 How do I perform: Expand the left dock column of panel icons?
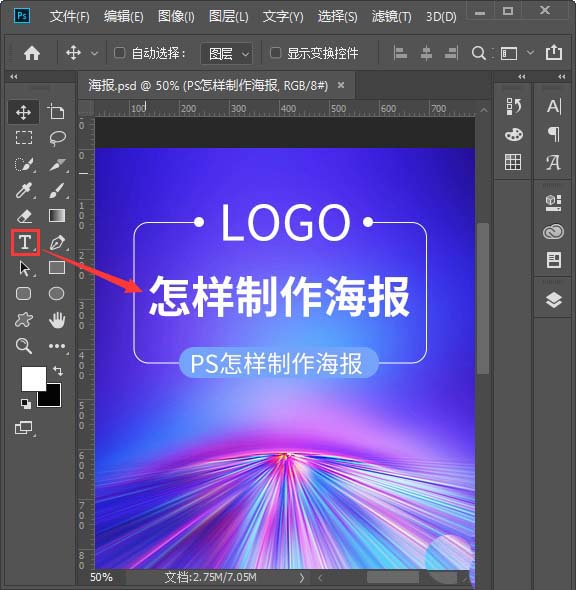coord(521,76)
